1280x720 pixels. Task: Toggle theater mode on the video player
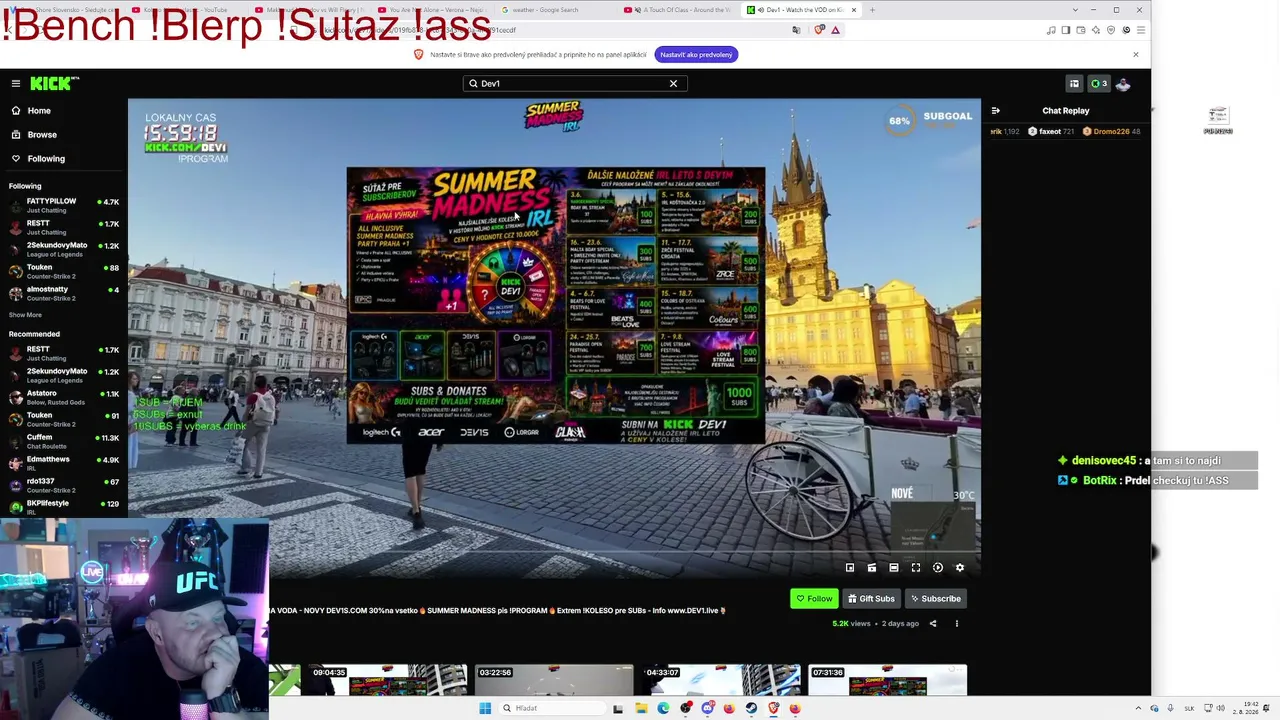click(x=894, y=568)
